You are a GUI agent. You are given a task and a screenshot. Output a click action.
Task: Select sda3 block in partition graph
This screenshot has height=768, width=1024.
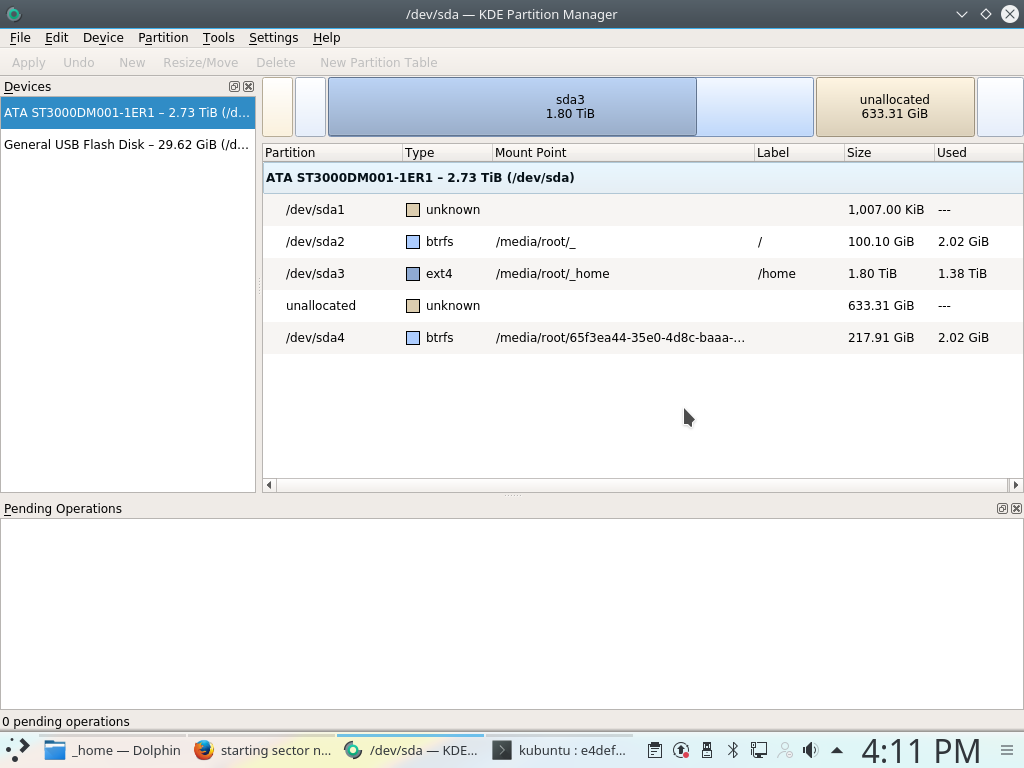570,106
